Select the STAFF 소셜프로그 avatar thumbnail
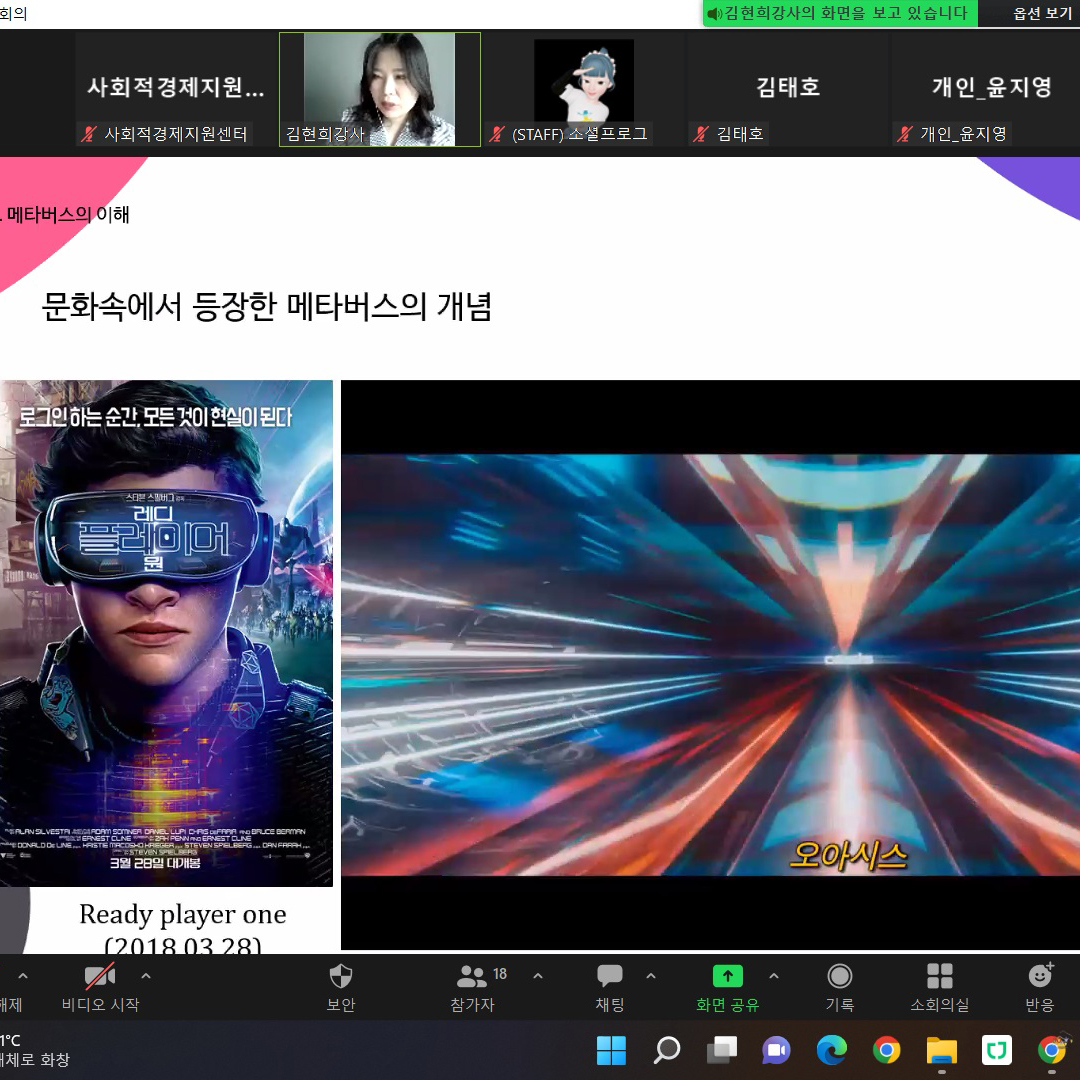Image resolution: width=1080 pixels, height=1080 pixels. point(584,90)
